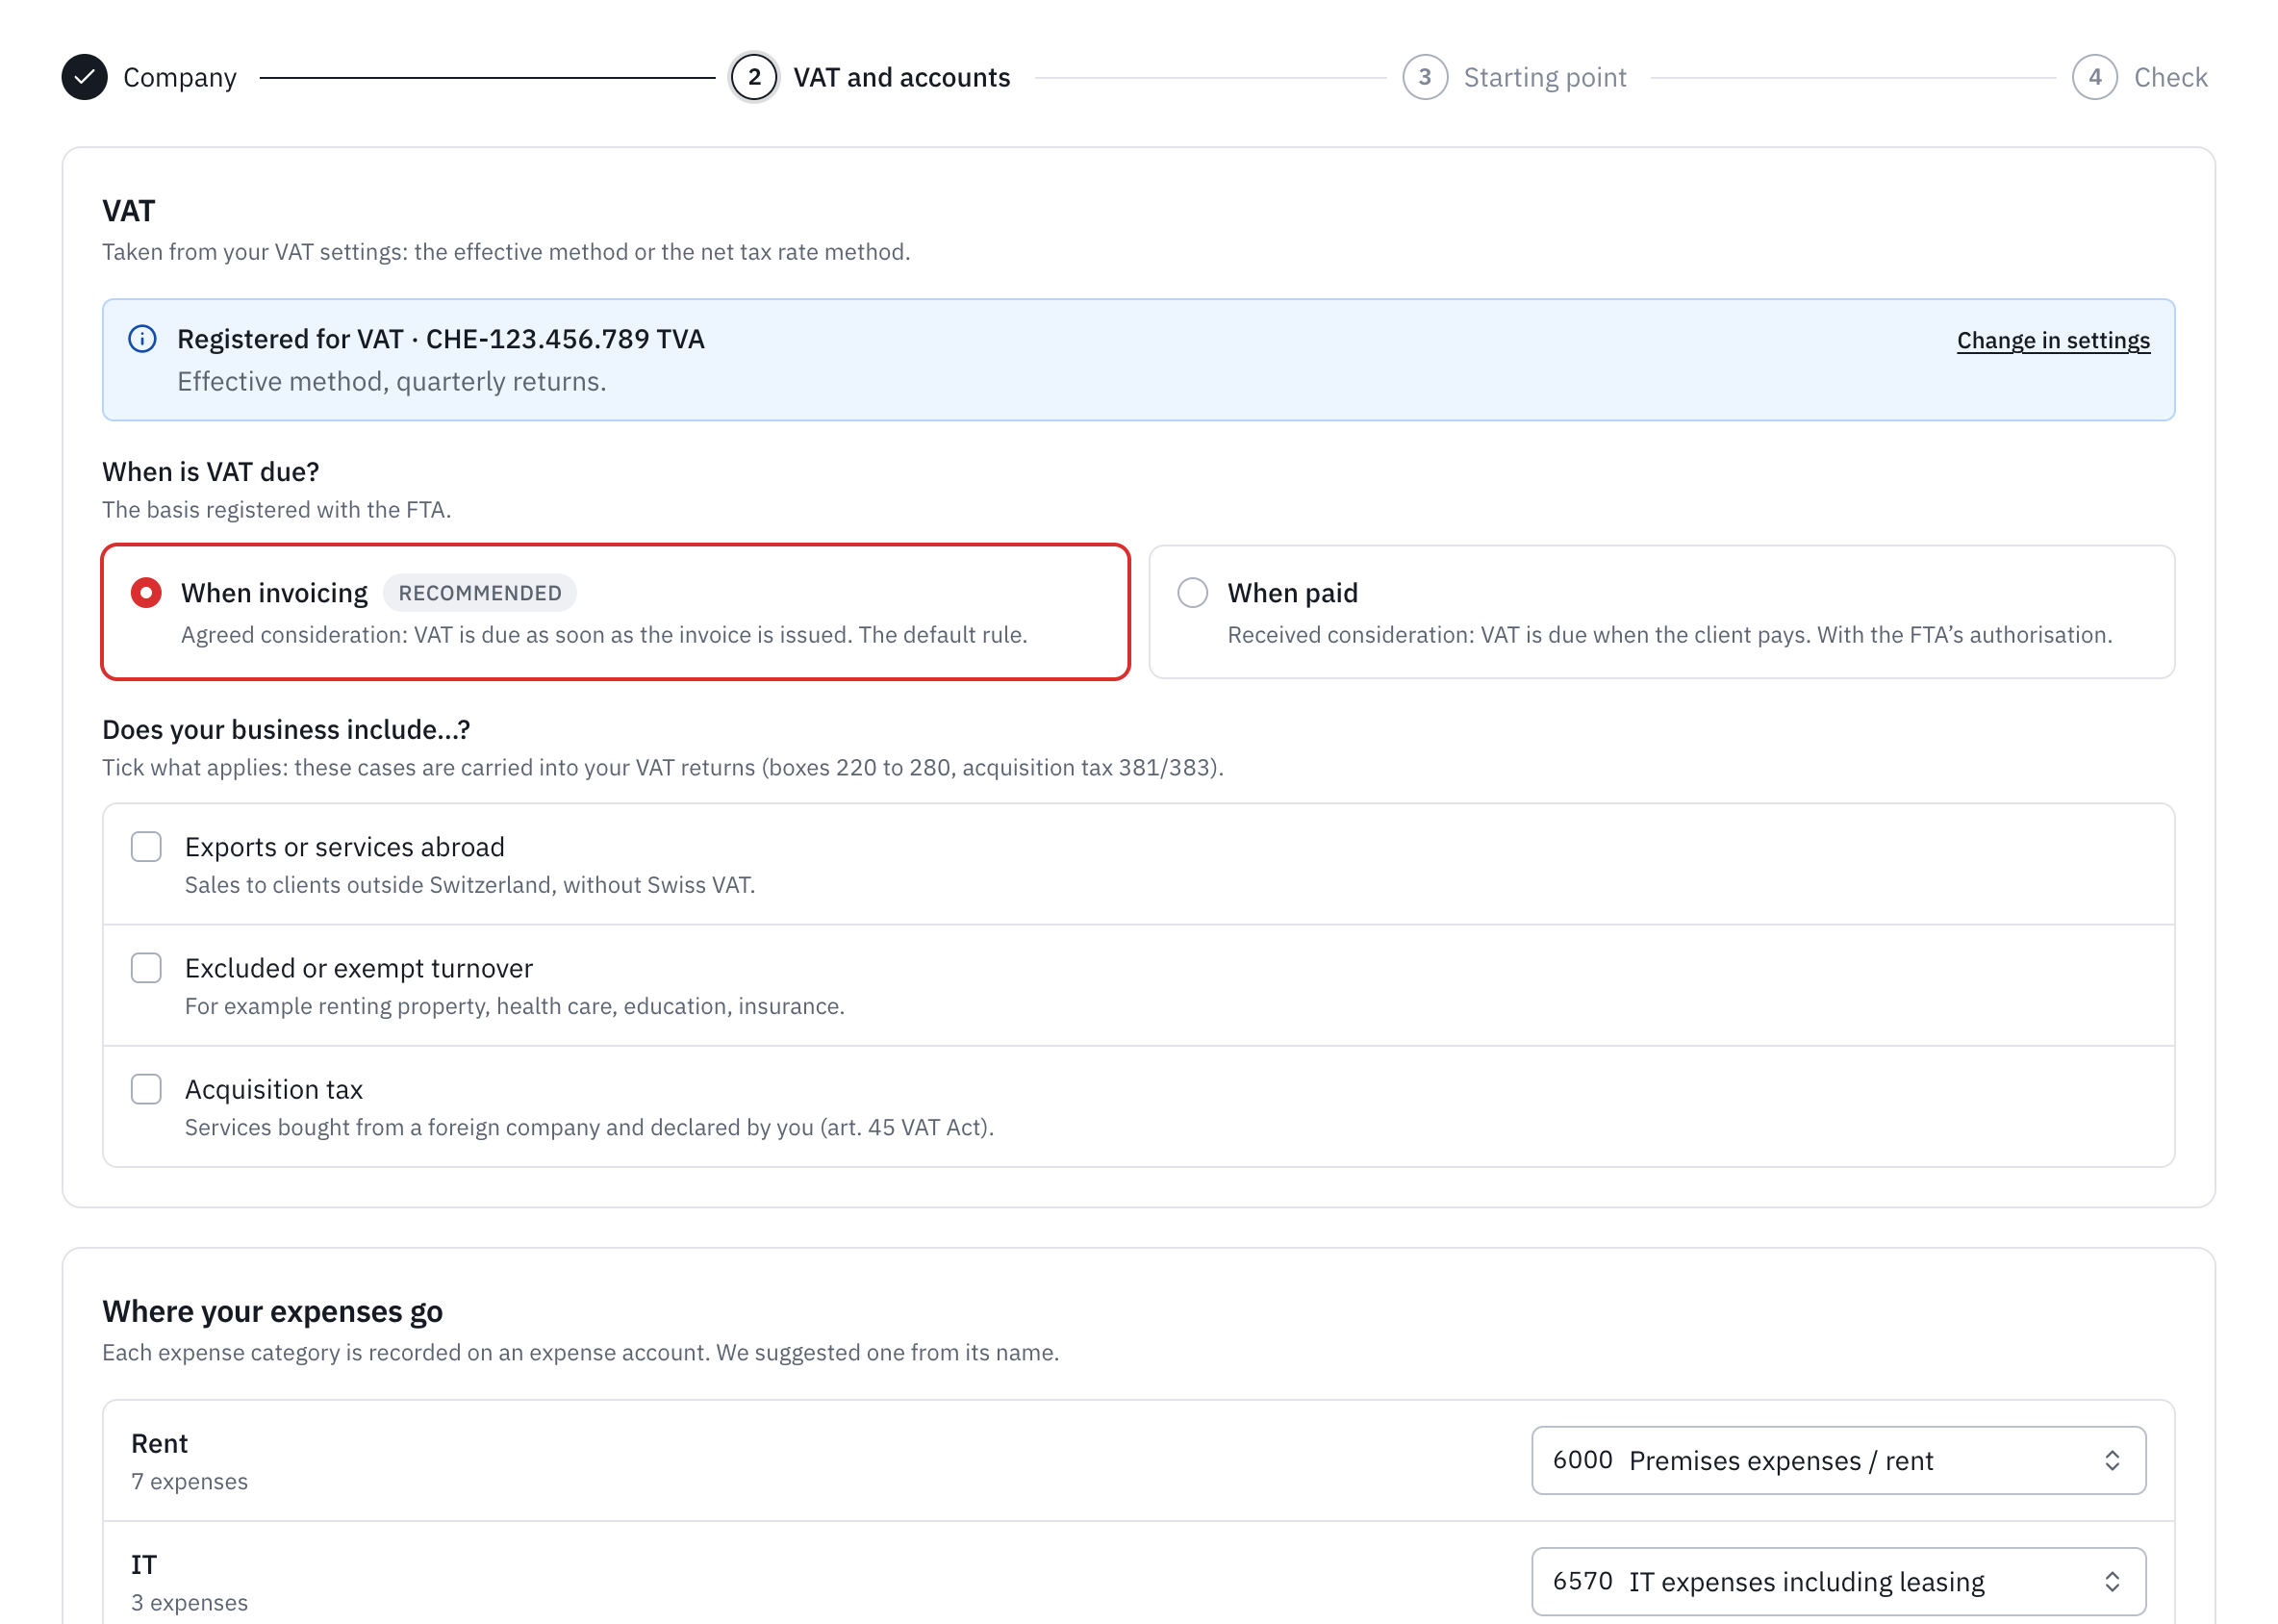The width and height of the screenshot is (2278, 1624).
Task: Select the When invoicing radio option
Action: tap(146, 593)
